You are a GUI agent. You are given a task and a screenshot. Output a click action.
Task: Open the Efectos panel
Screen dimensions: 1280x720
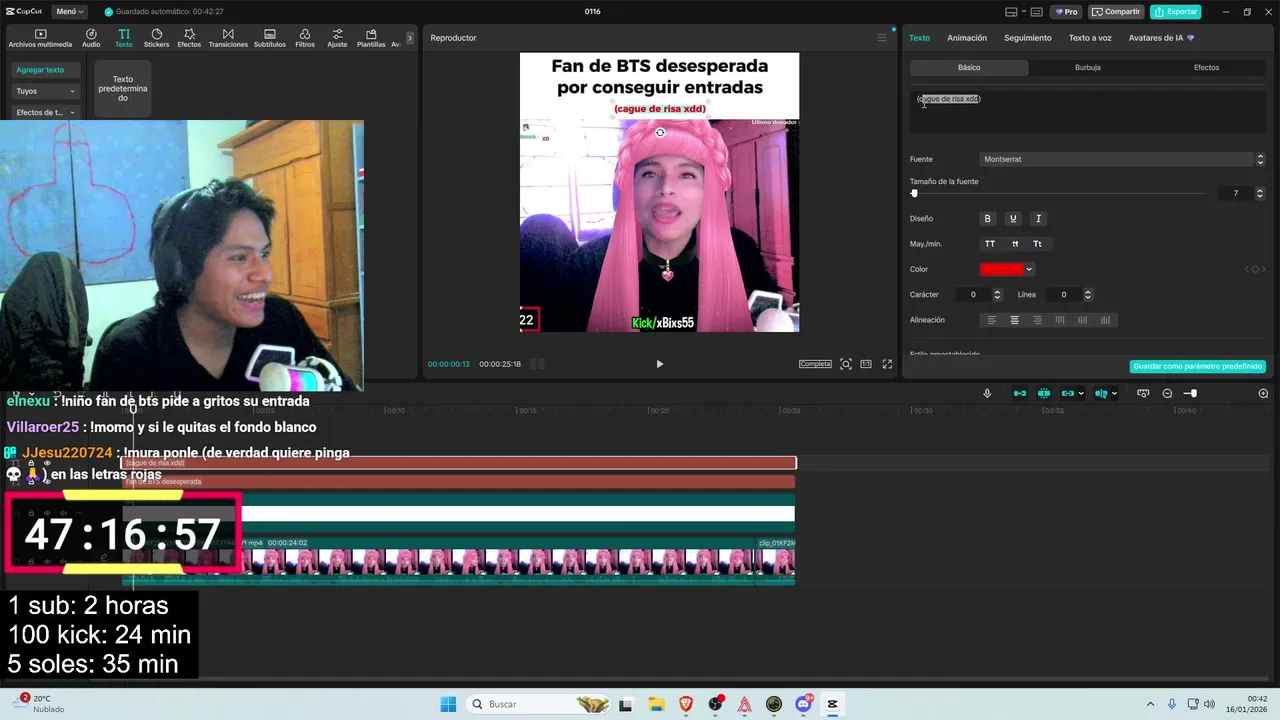coord(189,38)
